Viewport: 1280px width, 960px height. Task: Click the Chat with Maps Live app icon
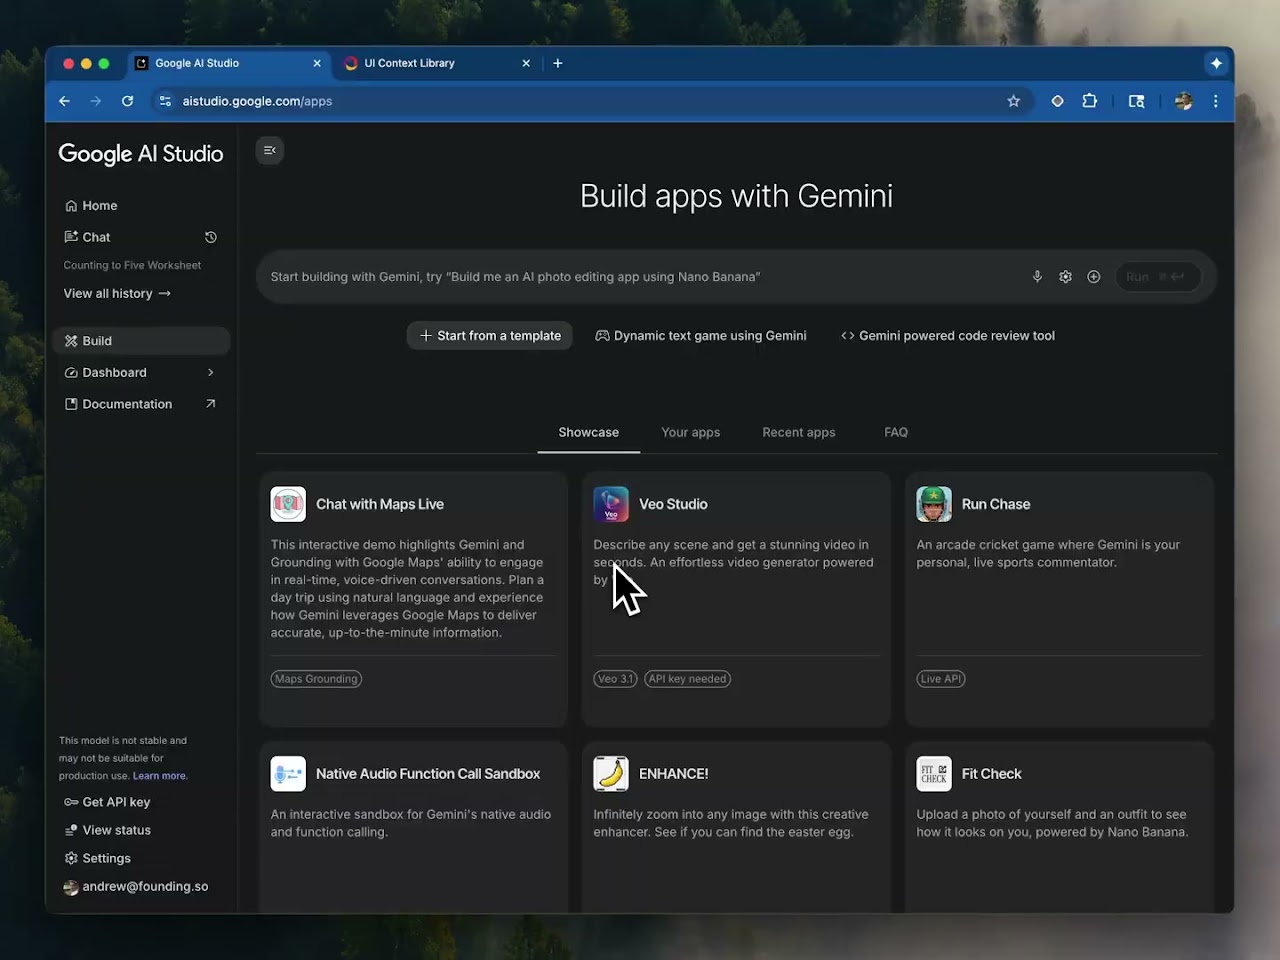tap(288, 504)
